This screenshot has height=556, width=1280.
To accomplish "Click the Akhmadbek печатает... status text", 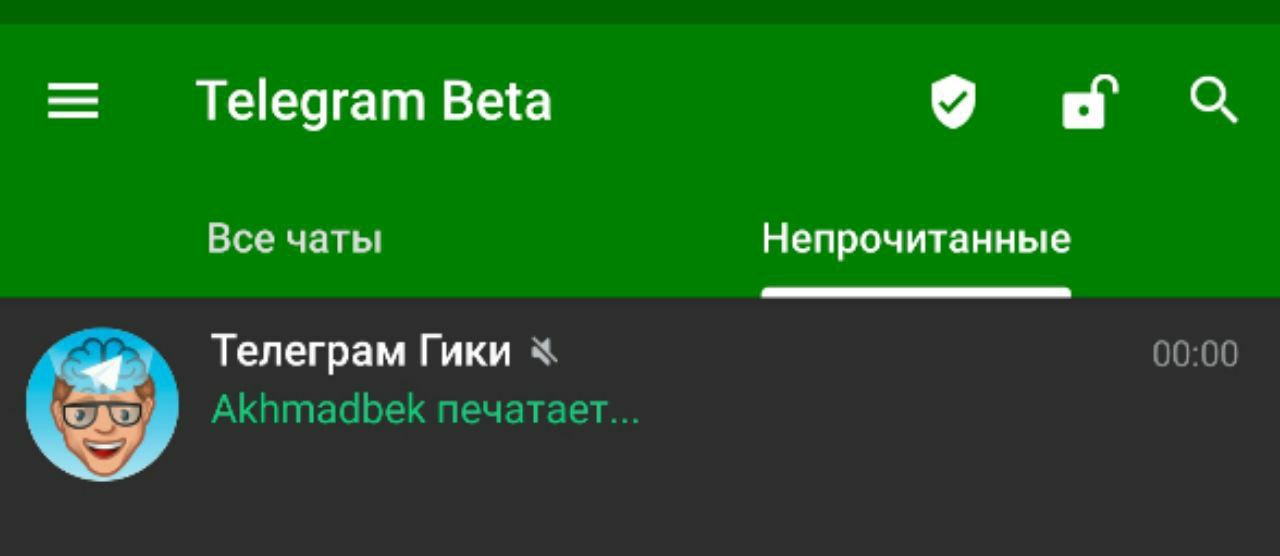I will pyautogui.click(x=425, y=410).
